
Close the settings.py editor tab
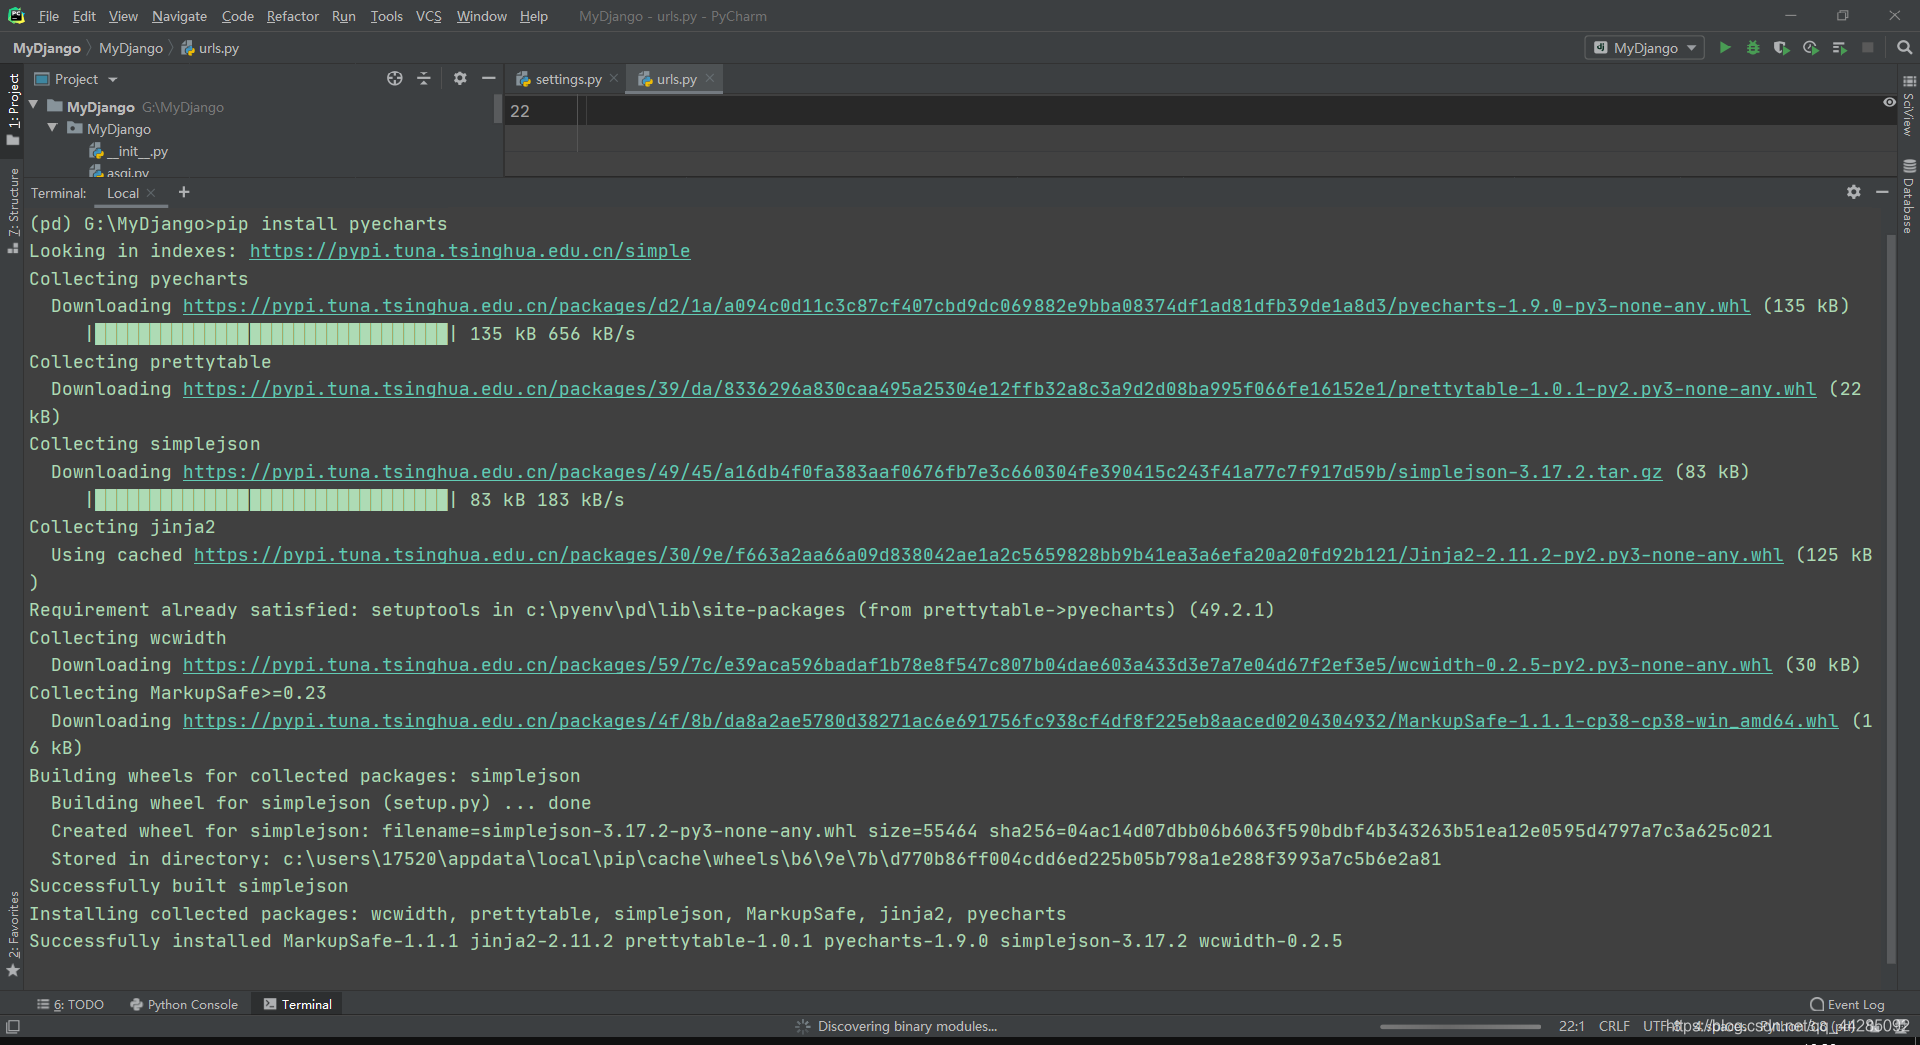pos(614,79)
